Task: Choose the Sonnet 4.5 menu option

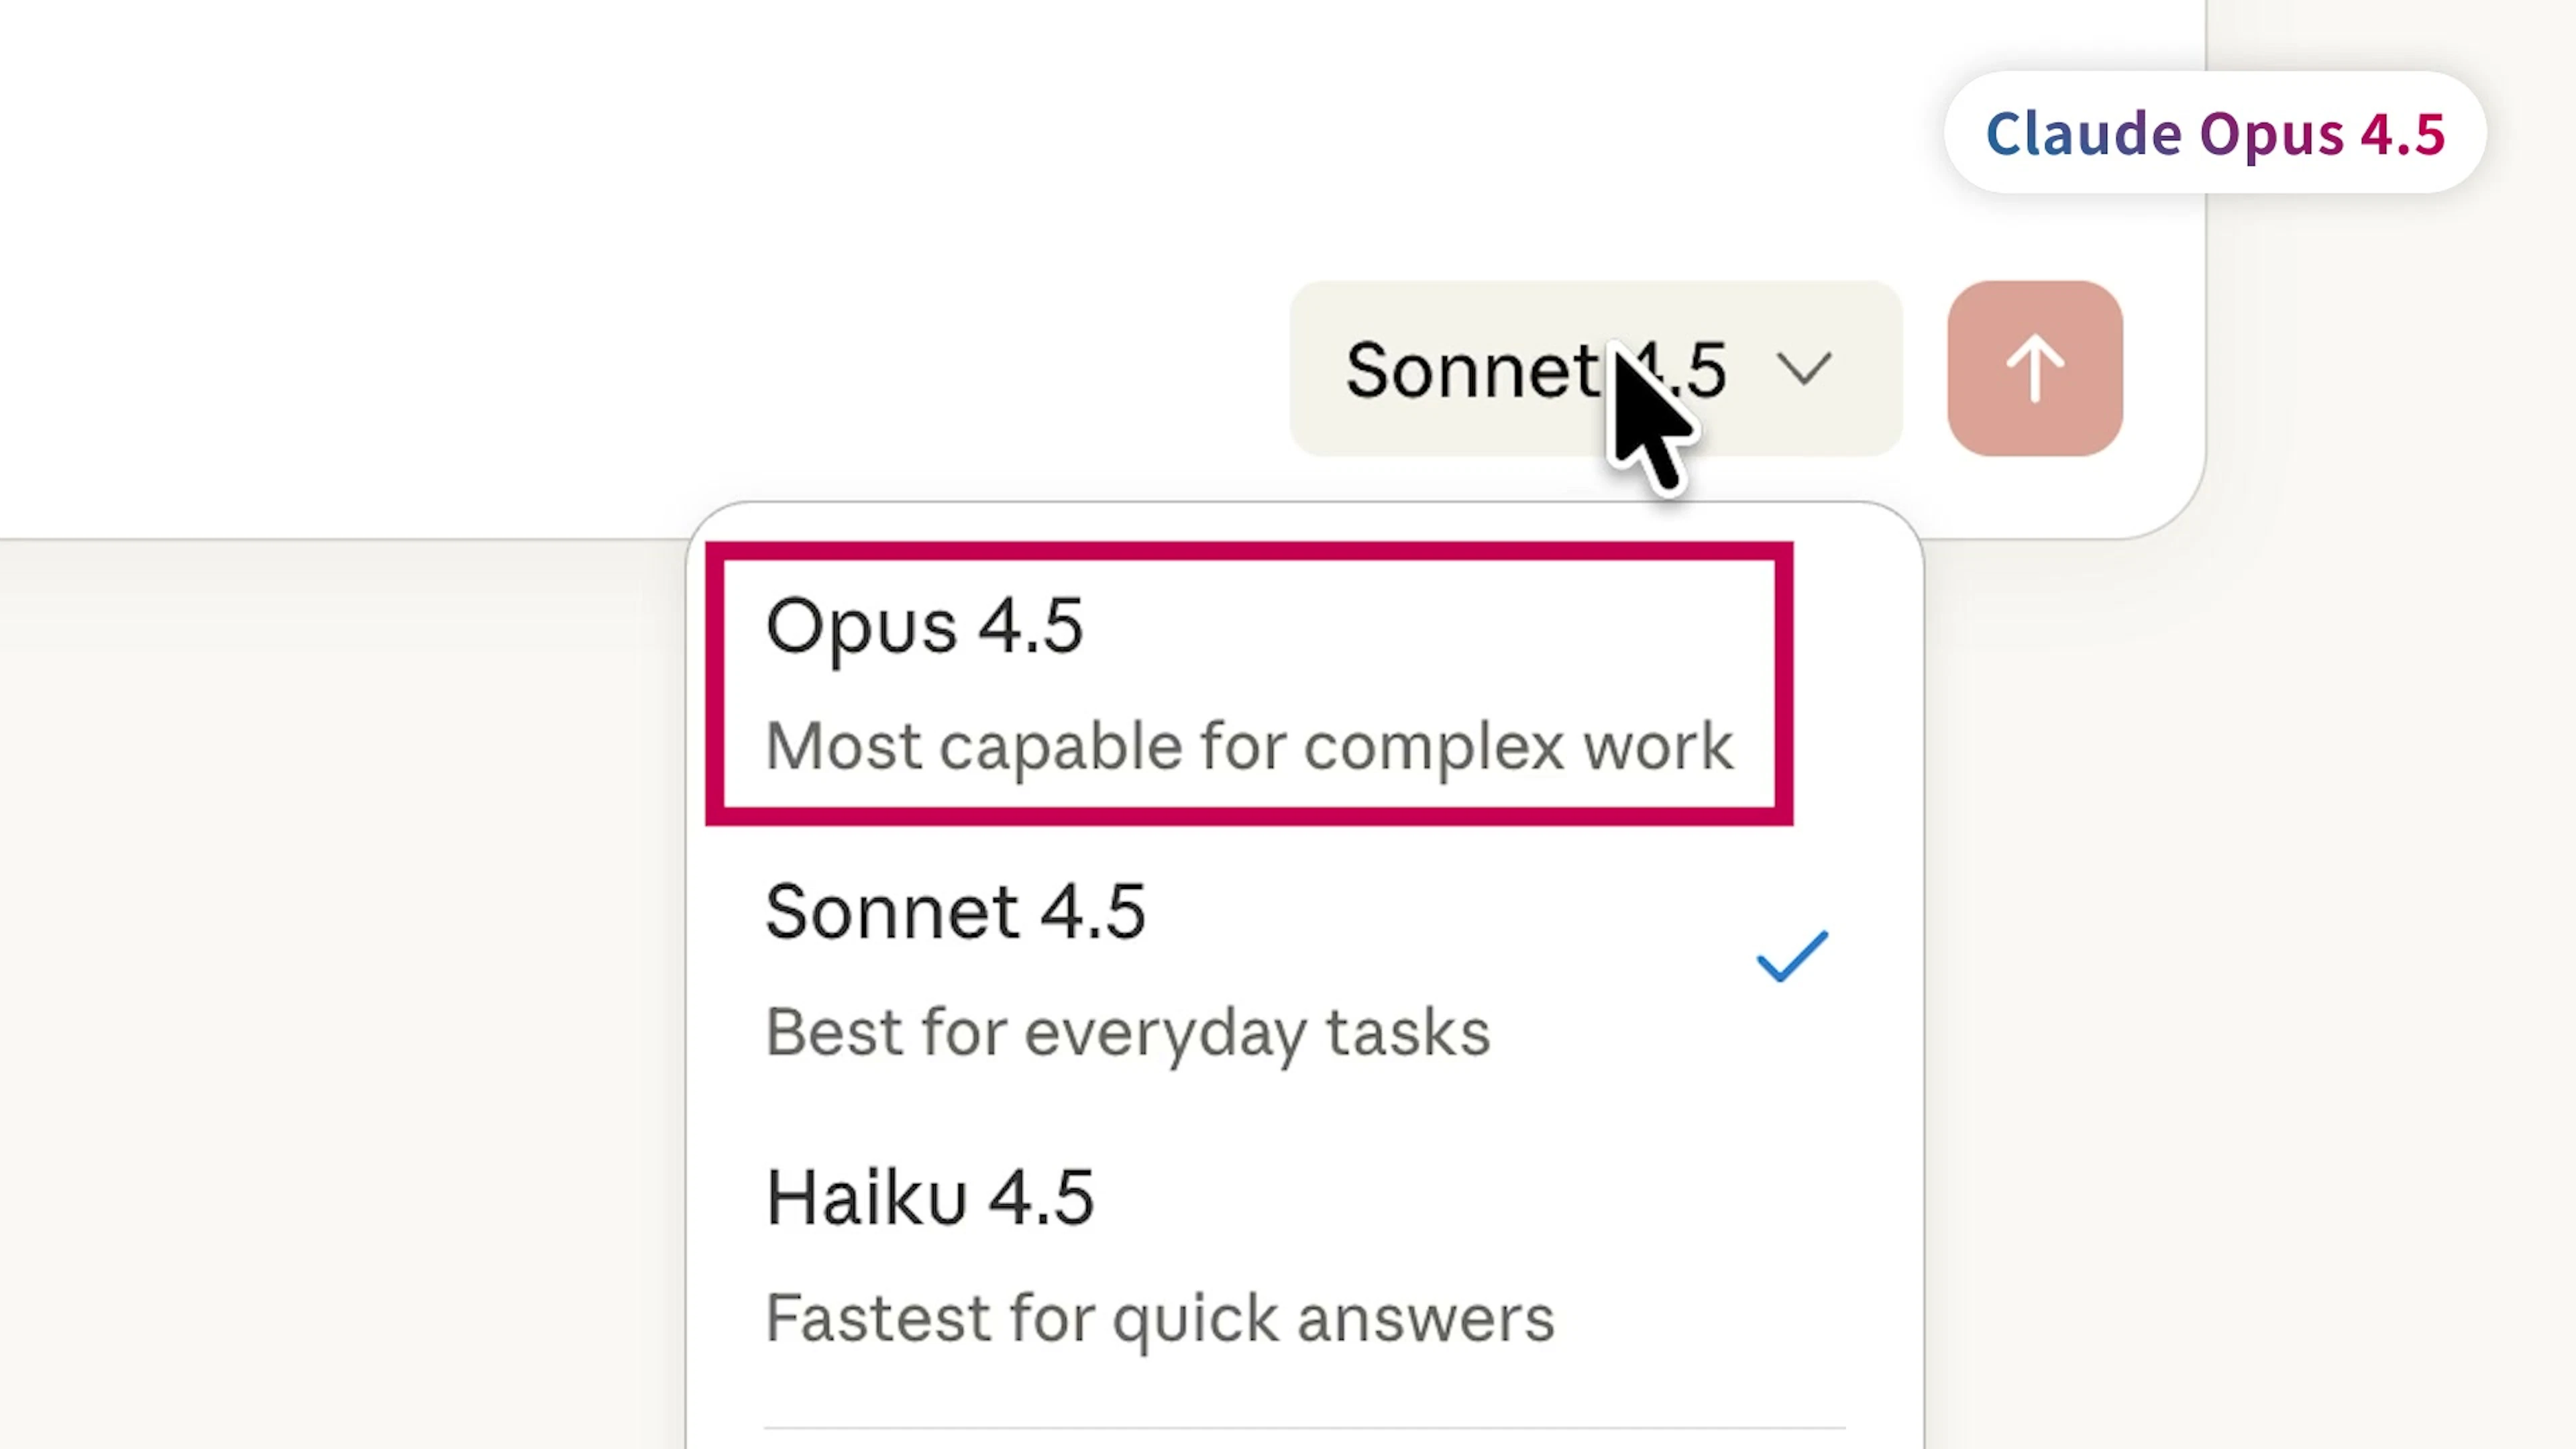Action: [1248, 968]
